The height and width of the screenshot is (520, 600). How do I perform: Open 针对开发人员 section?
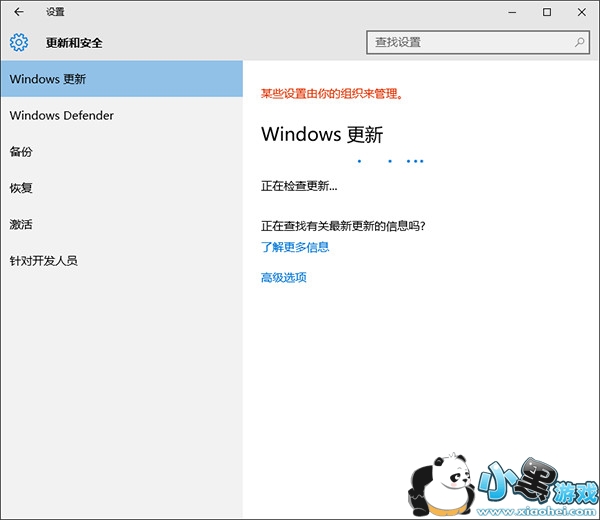[x=122, y=261]
